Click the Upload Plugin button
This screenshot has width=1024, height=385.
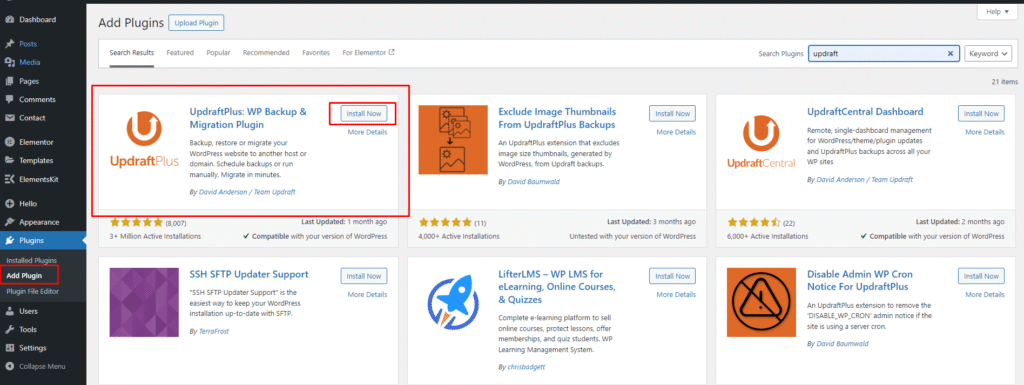196,23
